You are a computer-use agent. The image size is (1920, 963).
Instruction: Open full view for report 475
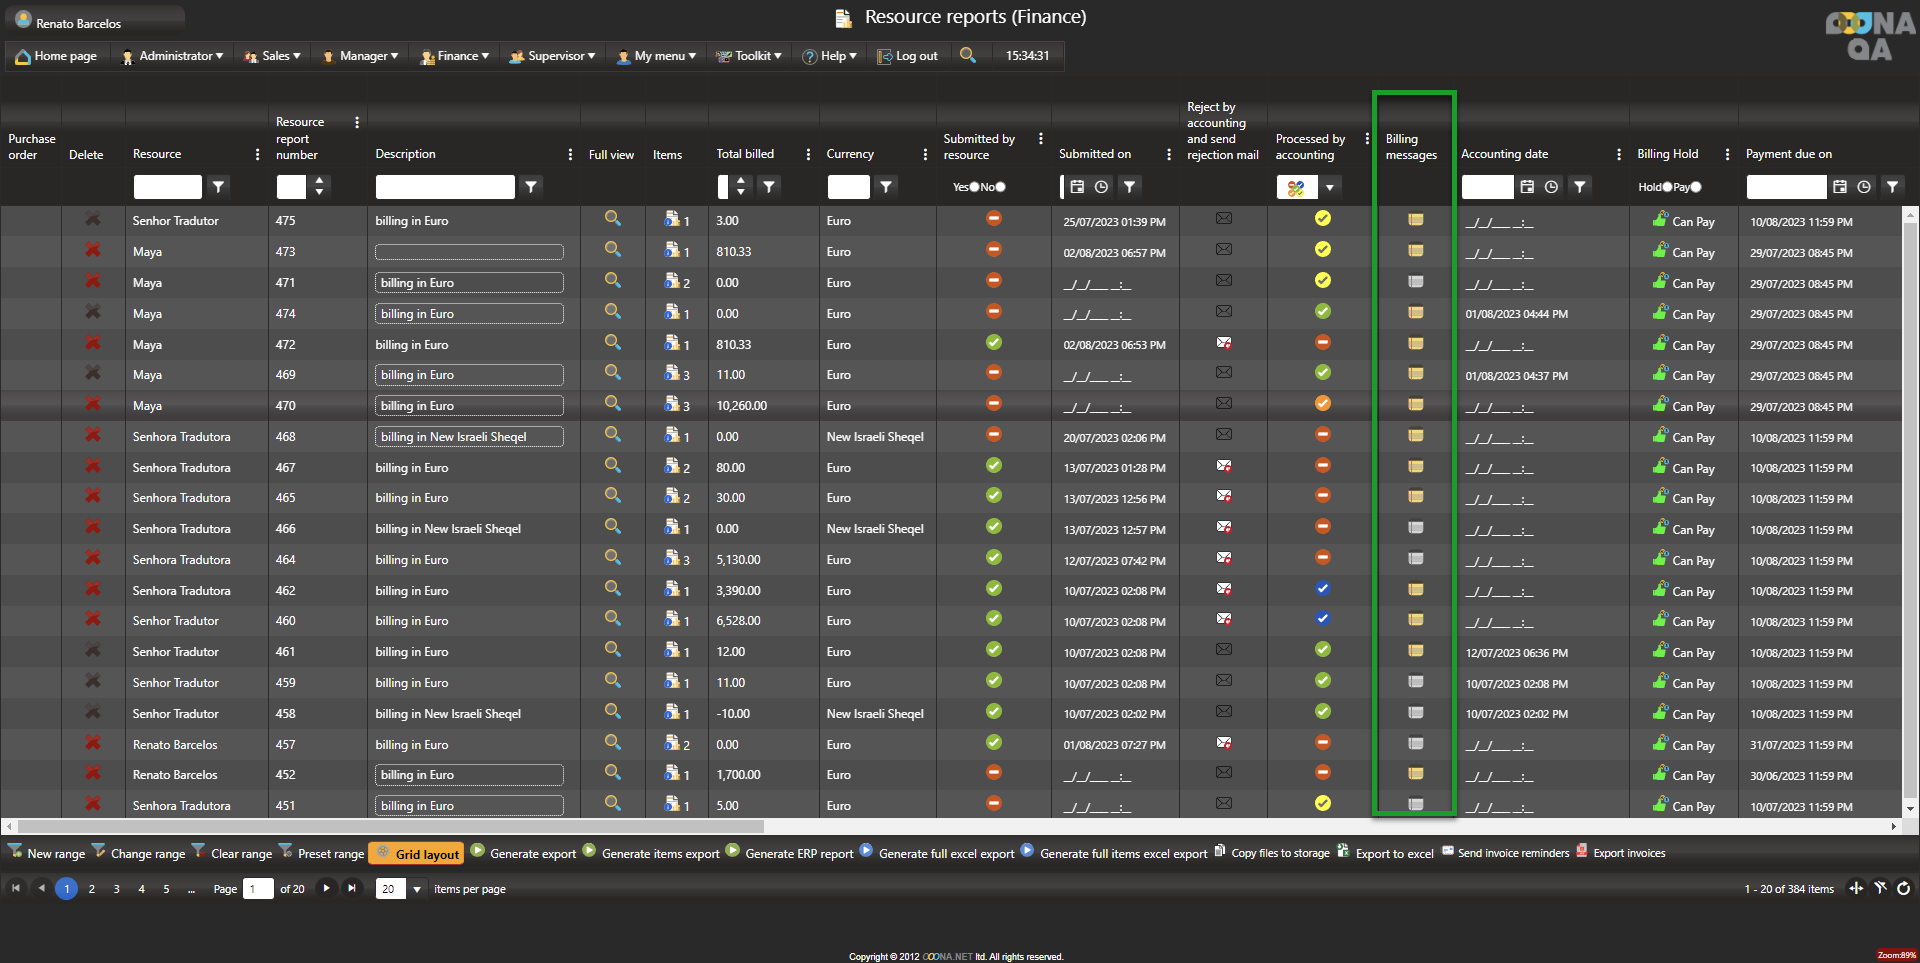click(612, 219)
